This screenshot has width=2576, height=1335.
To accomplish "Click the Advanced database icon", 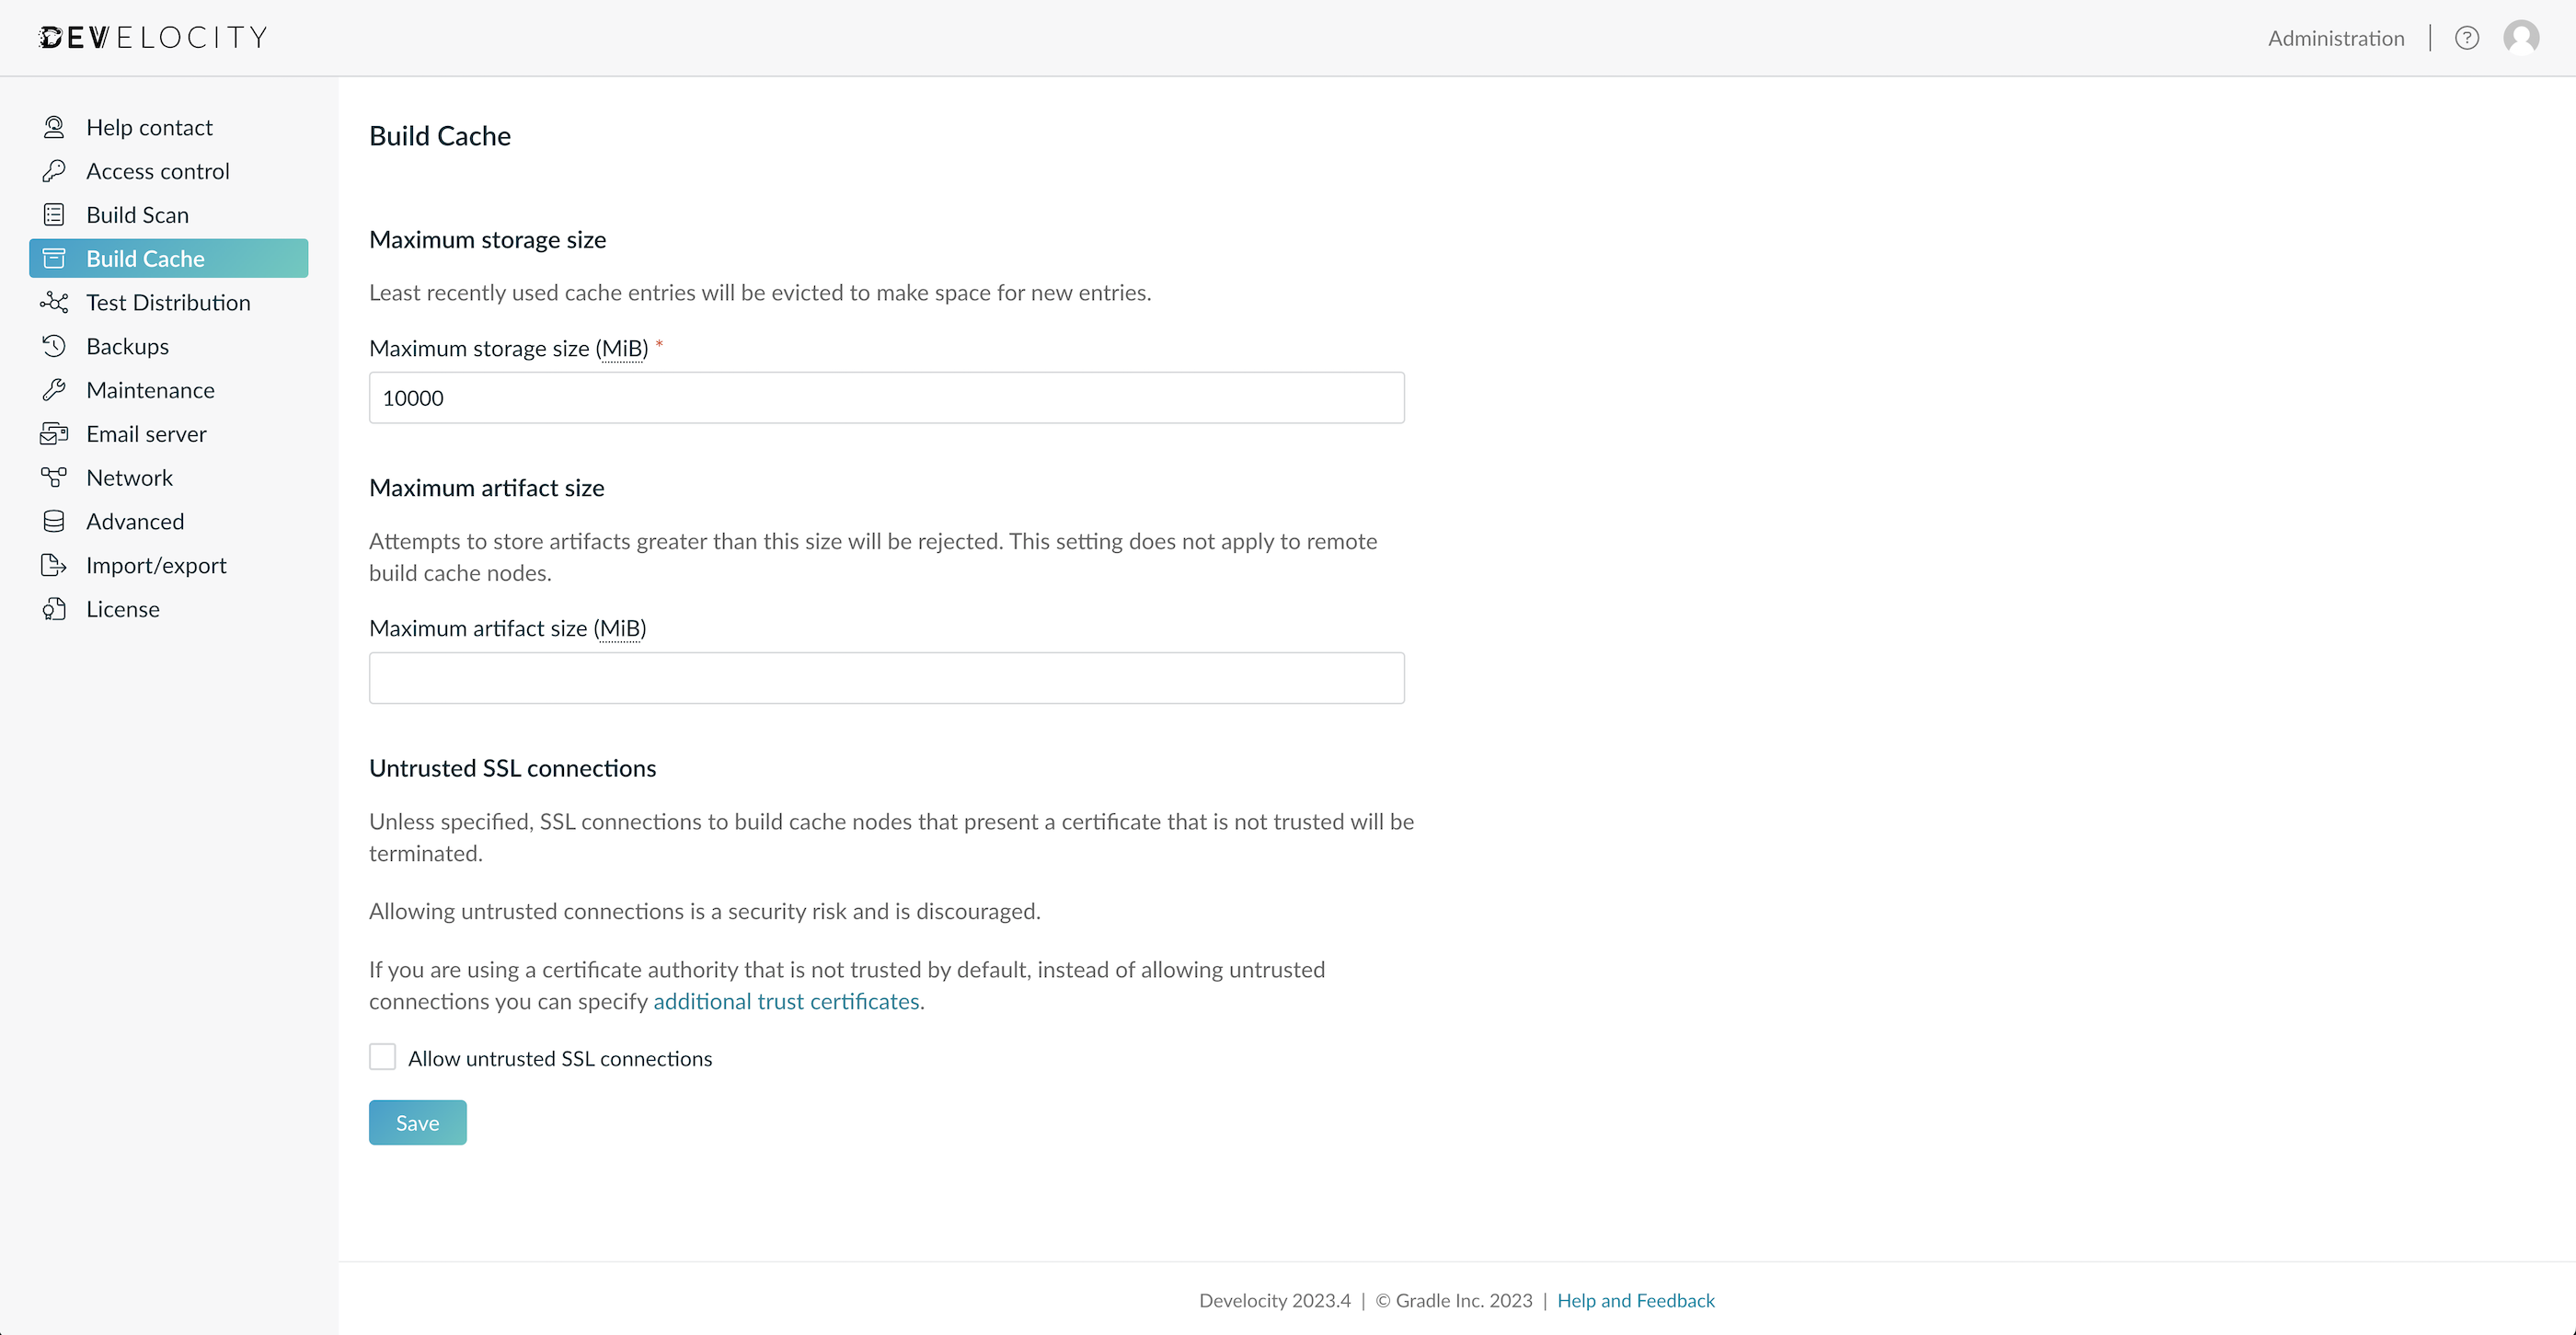I will 55,521.
